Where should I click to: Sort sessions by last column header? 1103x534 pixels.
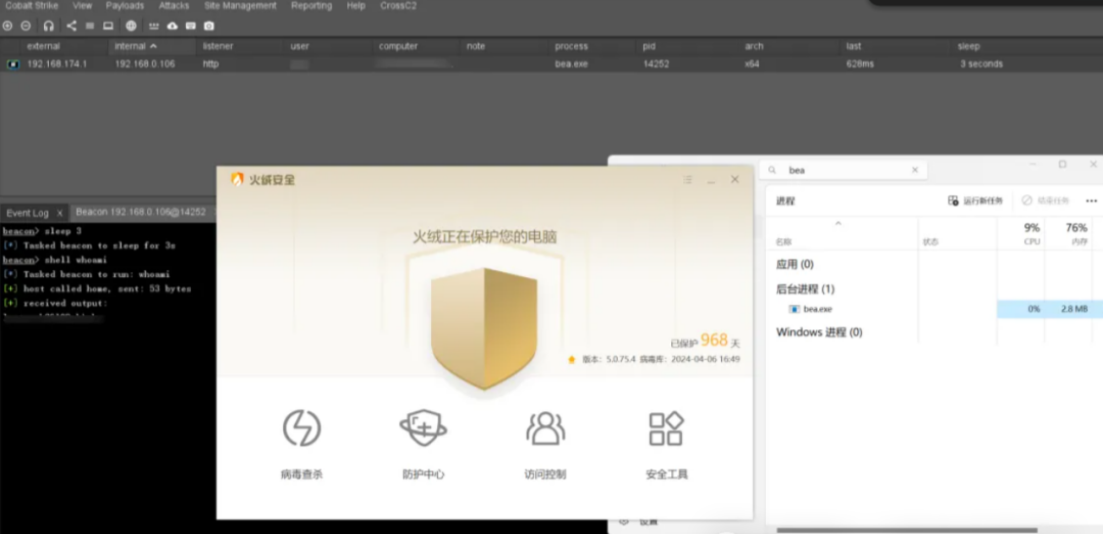pos(853,46)
